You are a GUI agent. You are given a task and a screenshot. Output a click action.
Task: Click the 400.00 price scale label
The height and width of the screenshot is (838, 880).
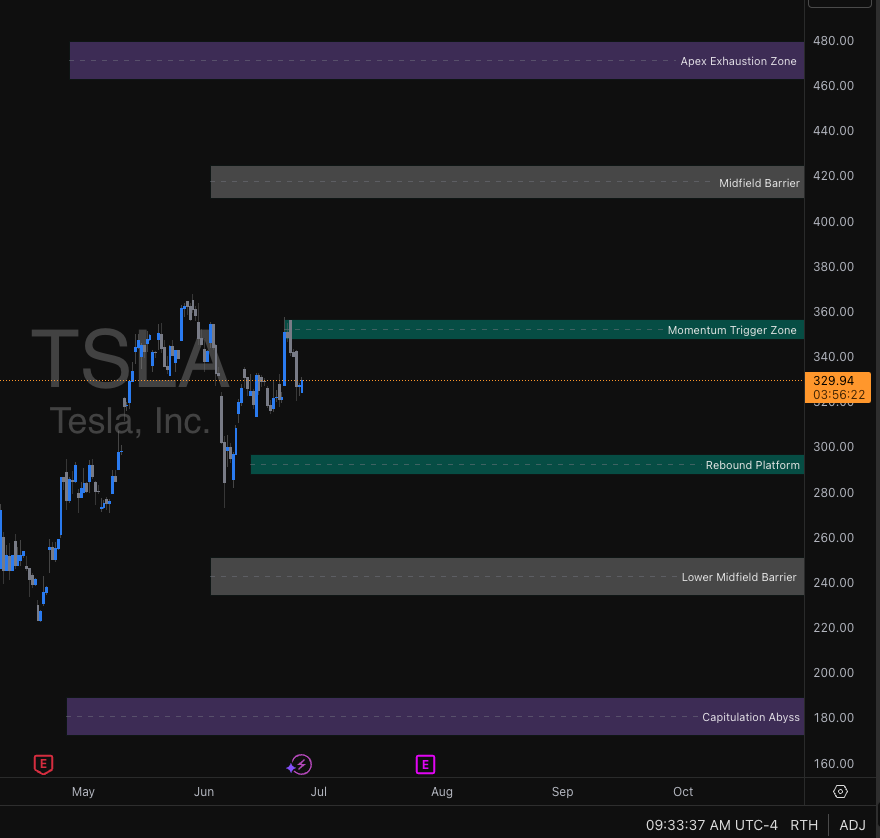(x=833, y=222)
